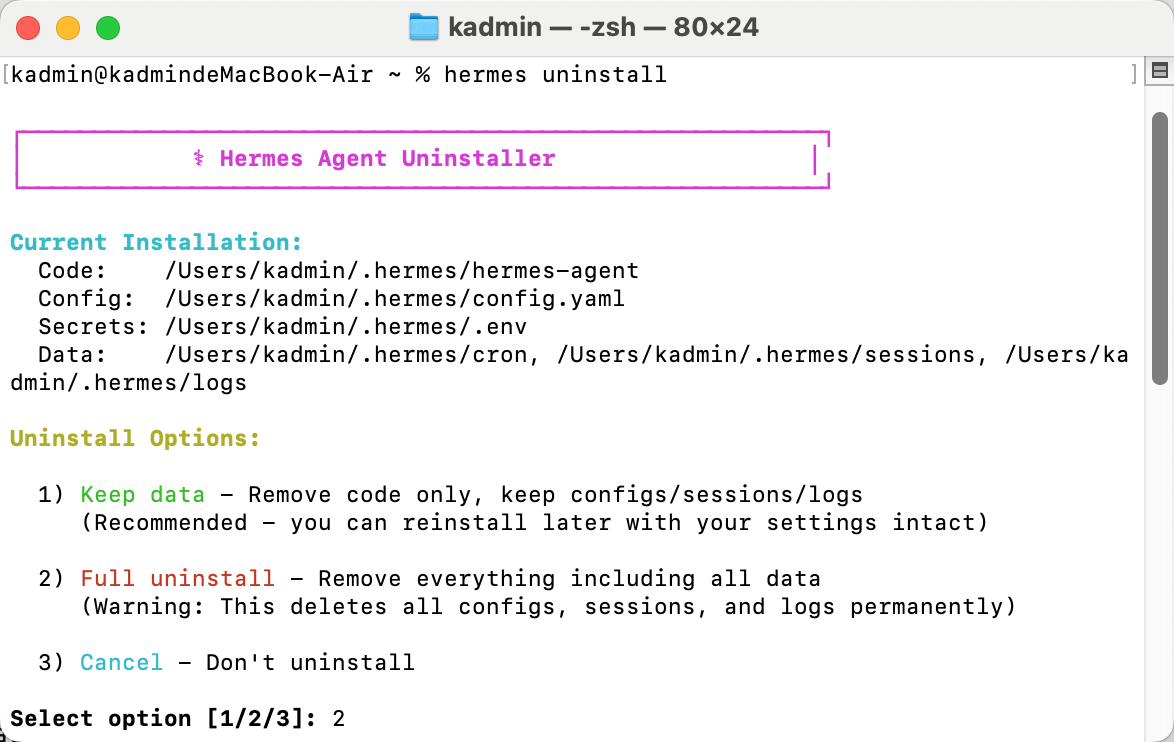1174x742 pixels.
Task: Click the red close window button
Action: pos(28,28)
